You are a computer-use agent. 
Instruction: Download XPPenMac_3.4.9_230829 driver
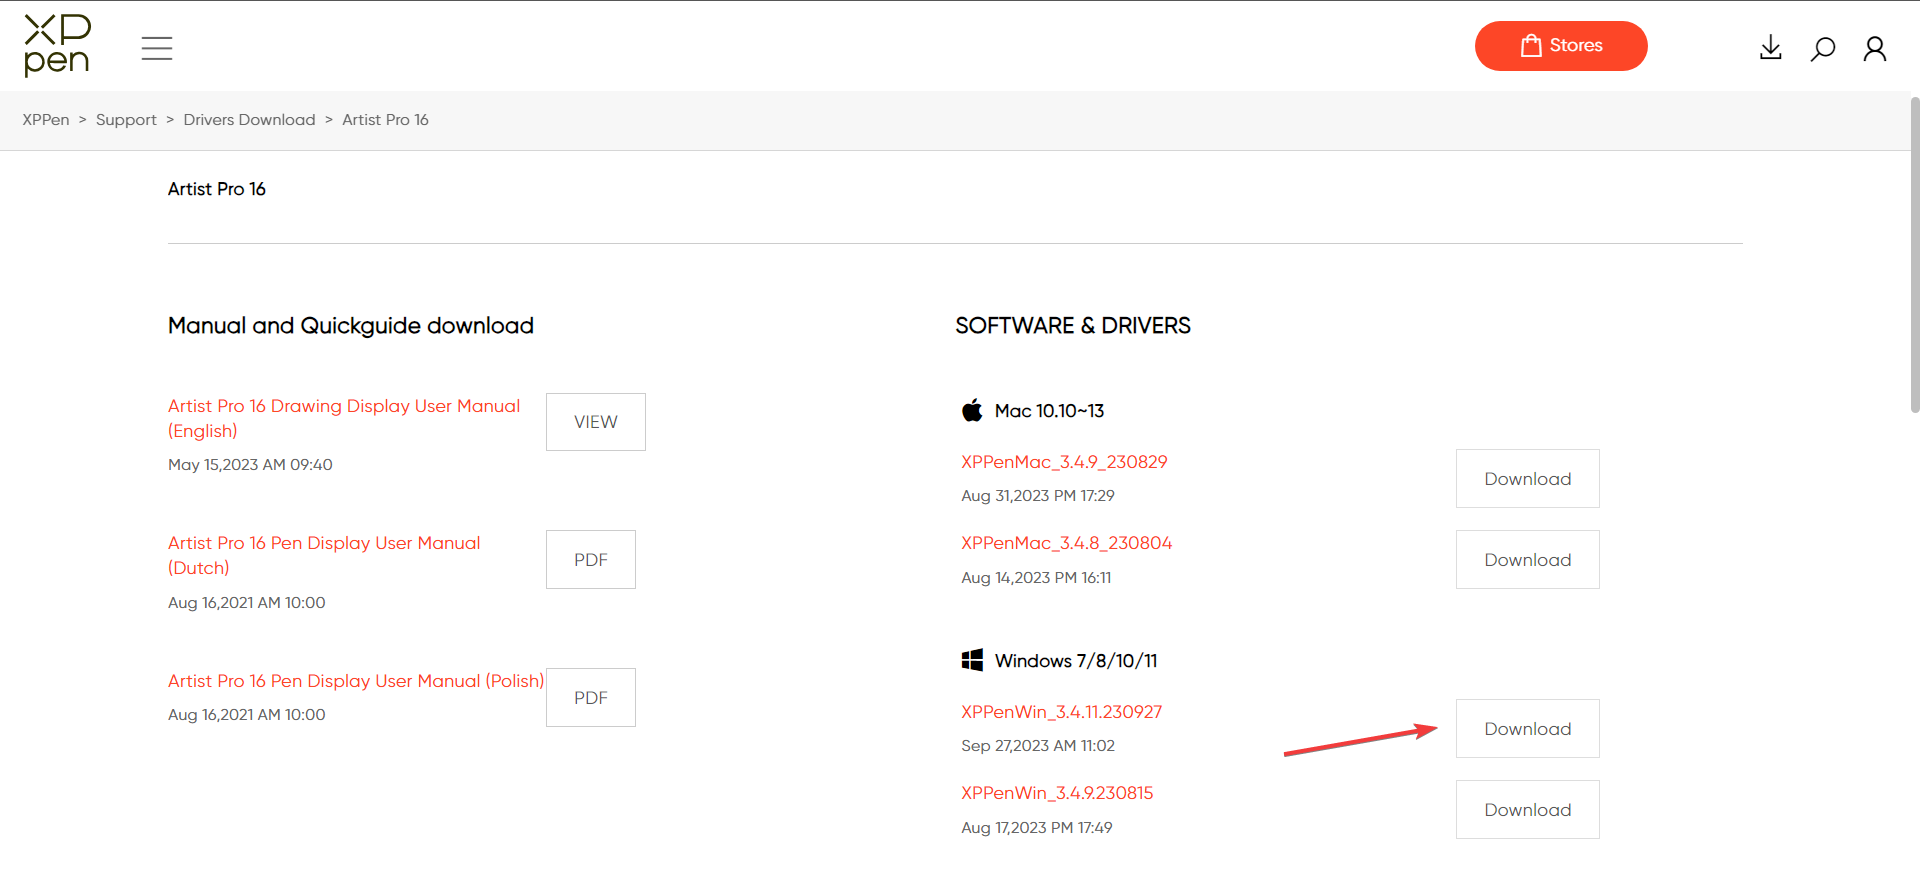point(1528,479)
